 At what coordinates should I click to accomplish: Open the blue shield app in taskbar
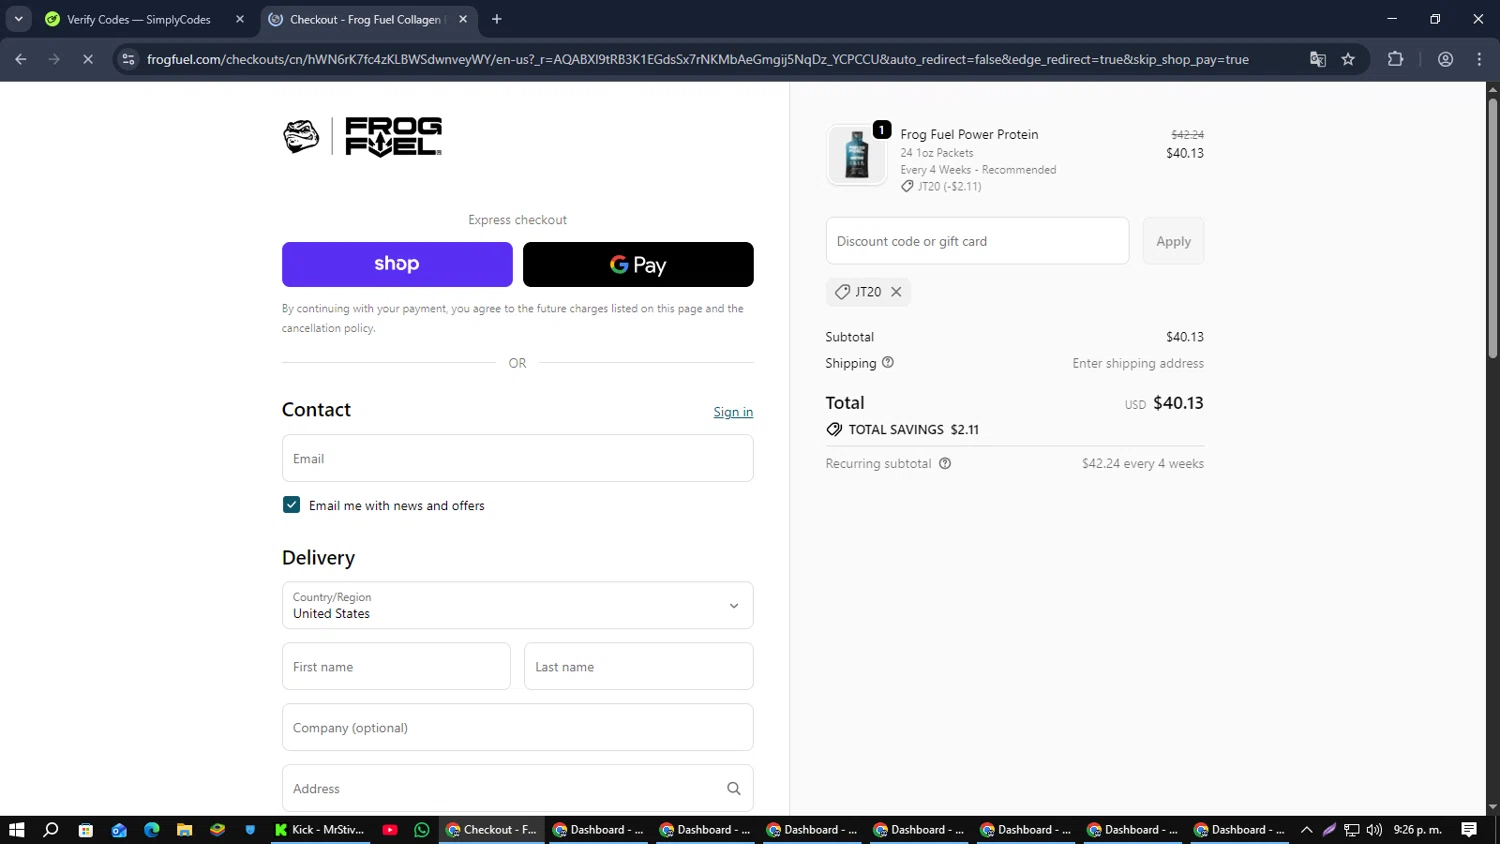250,829
